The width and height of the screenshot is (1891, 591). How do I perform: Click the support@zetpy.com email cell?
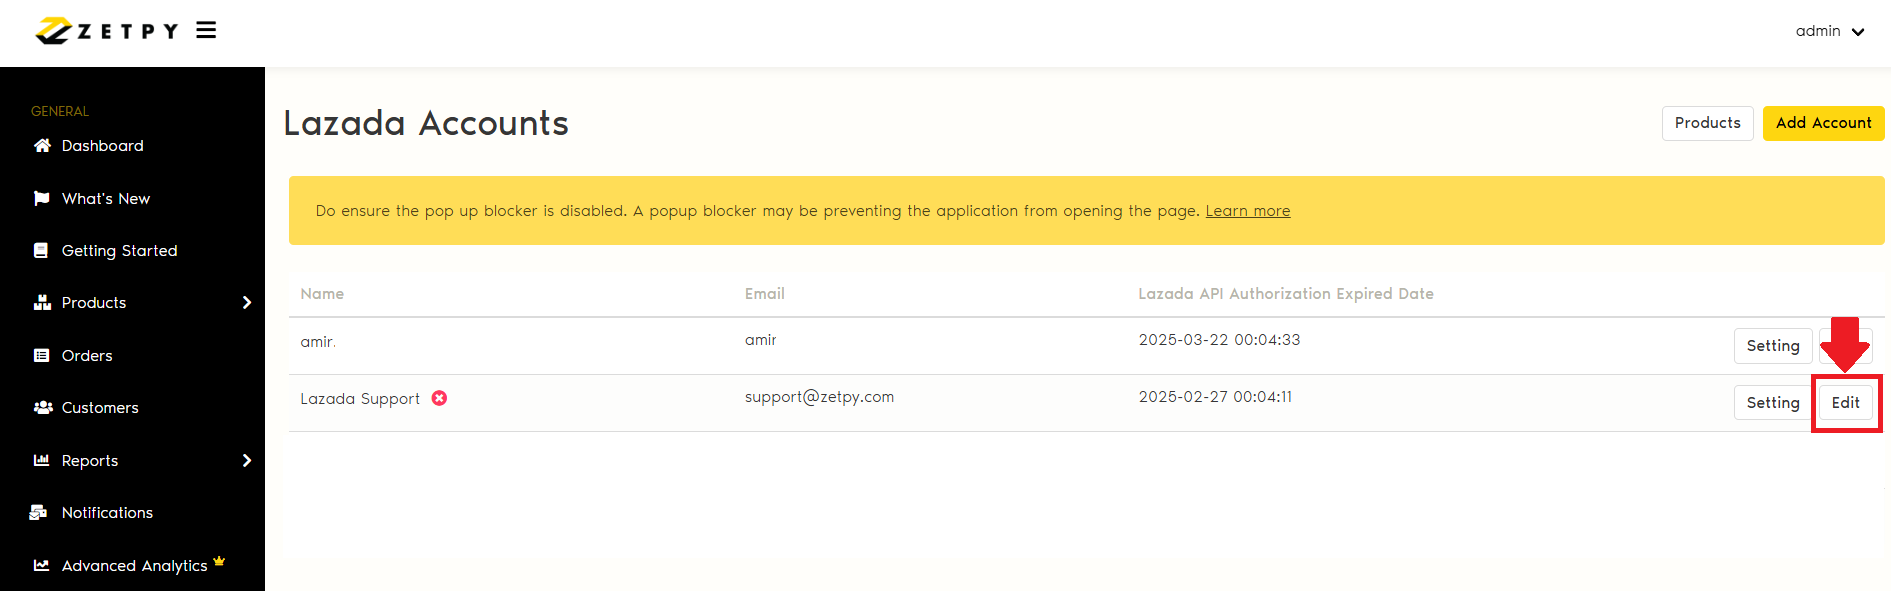click(819, 397)
